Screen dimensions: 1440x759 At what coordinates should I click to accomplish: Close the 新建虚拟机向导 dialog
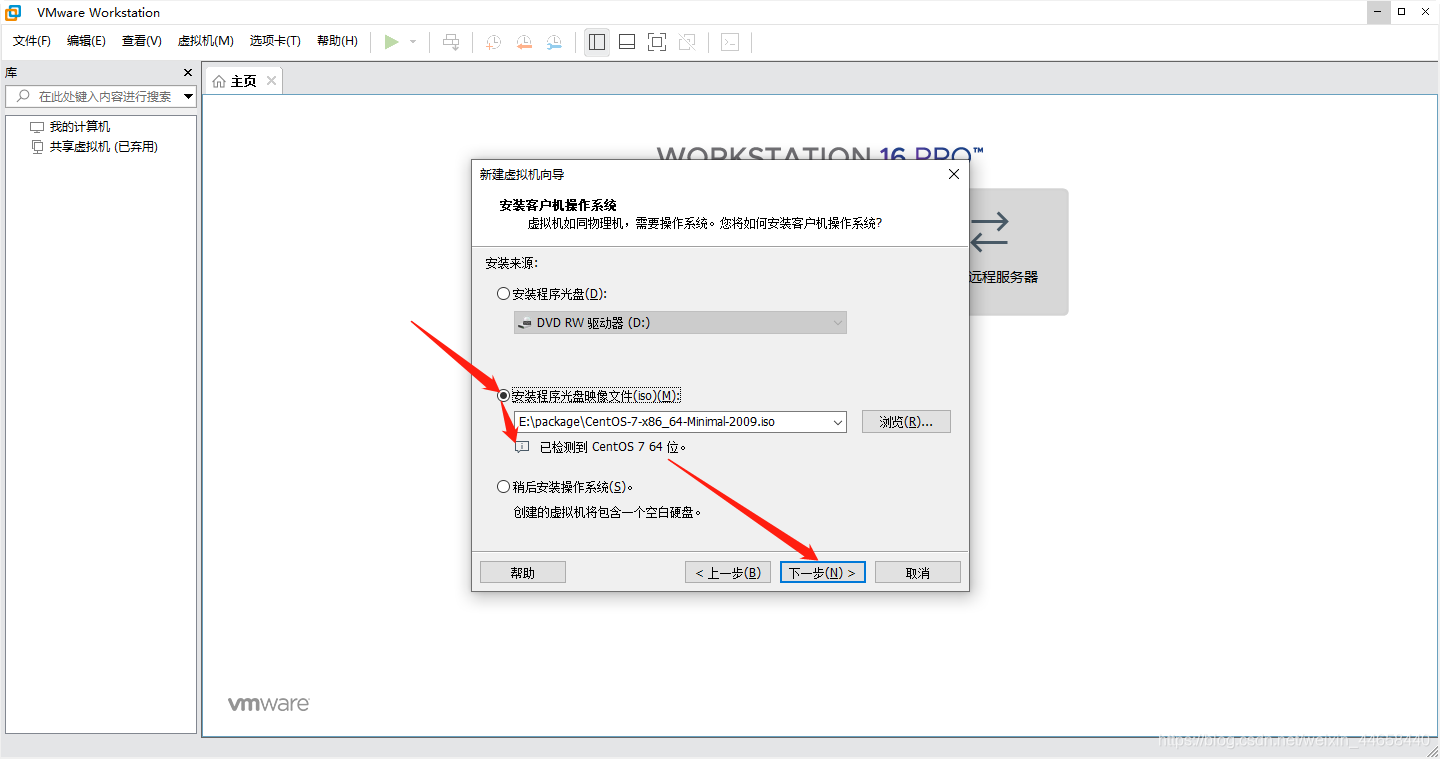[953, 174]
